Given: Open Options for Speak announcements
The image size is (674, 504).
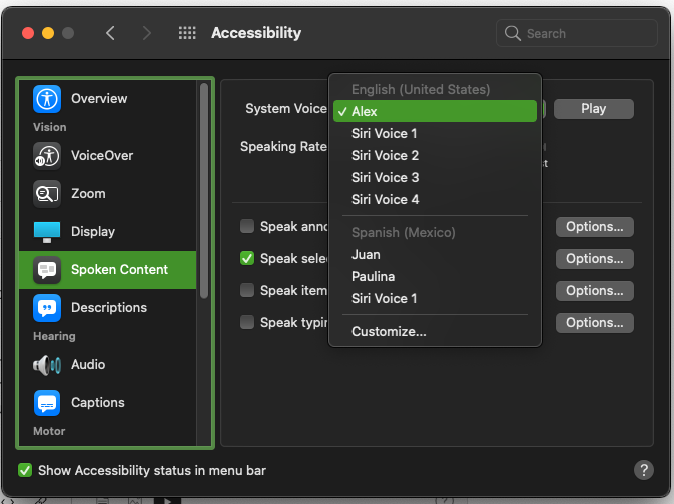Looking at the screenshot, I should point(594,227).
